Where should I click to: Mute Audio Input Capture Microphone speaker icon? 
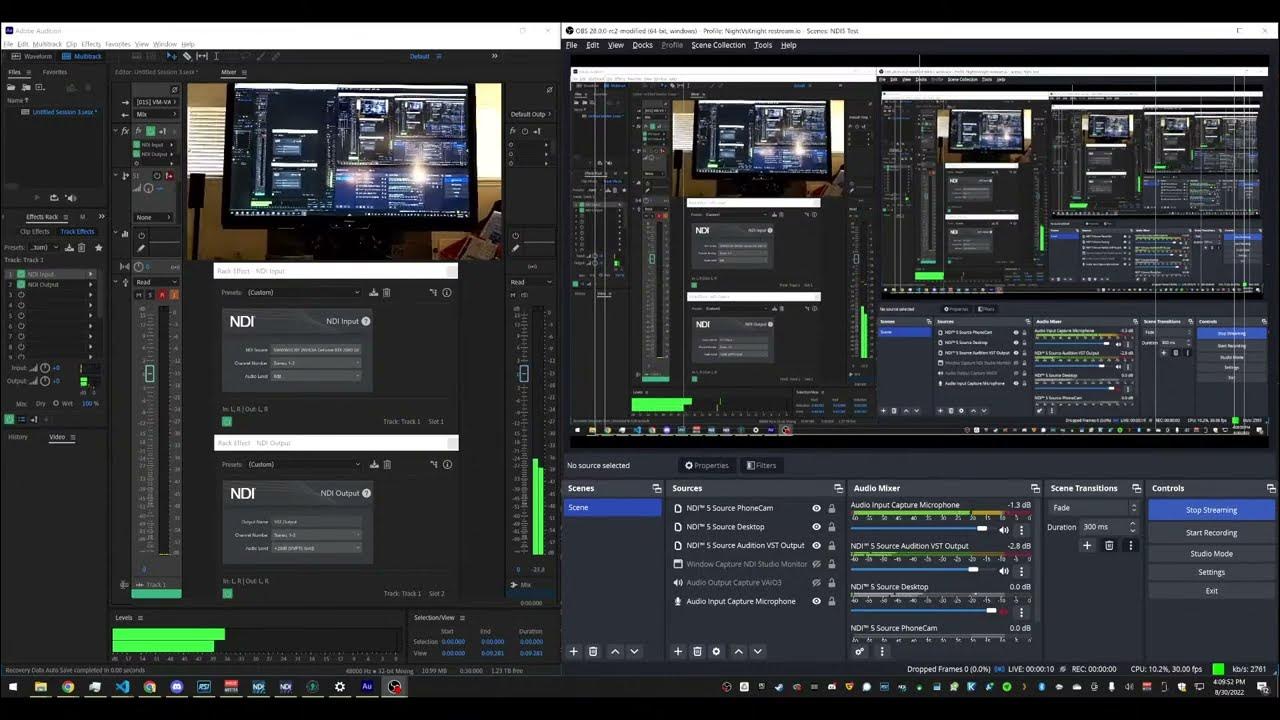click(1004, 529)
